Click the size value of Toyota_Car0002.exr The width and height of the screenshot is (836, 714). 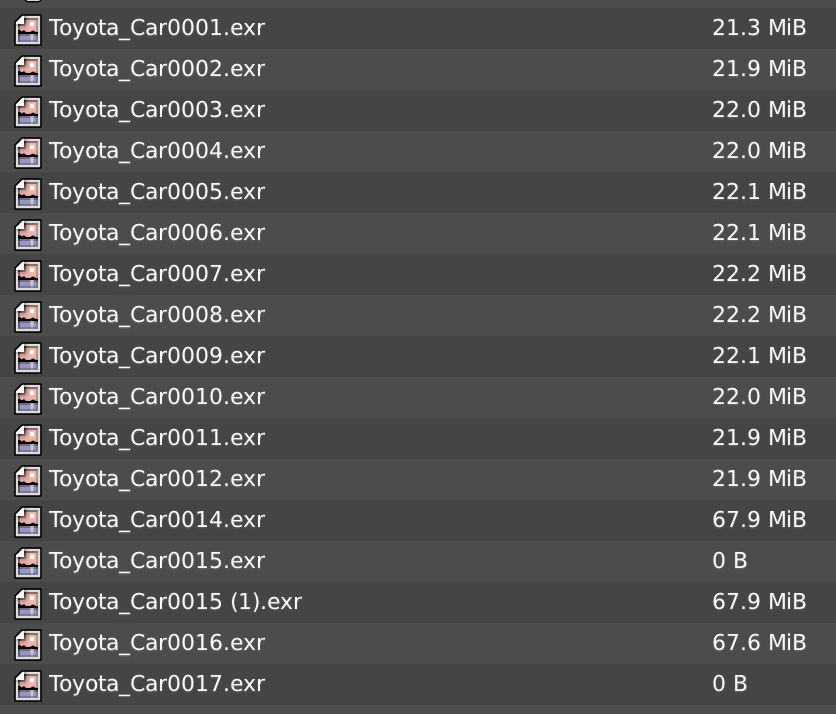[x=759, y=69]
